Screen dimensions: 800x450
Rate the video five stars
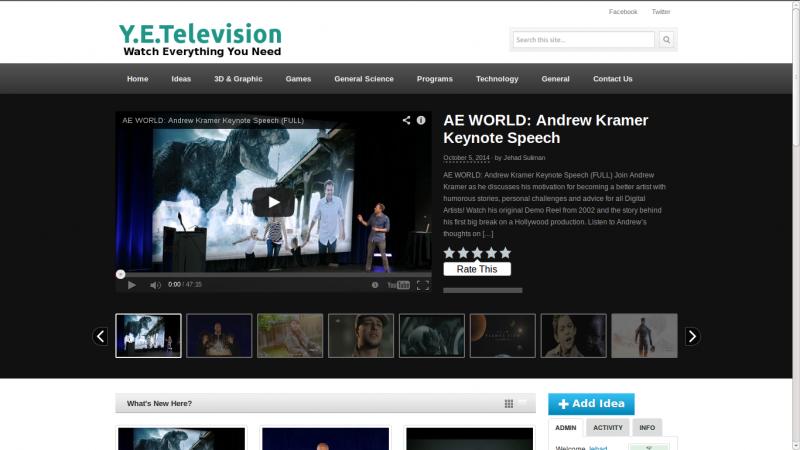click(505, 253)
